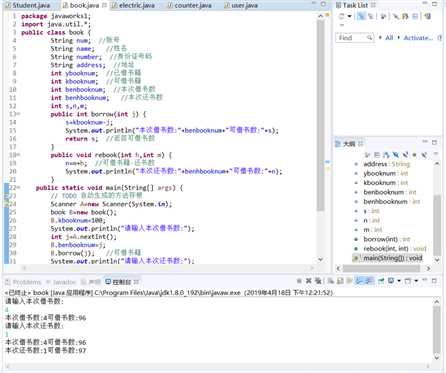
Task: Collapse borrow method fold marker at line 13
Action: pyautogui.click(x=19, y=114)
